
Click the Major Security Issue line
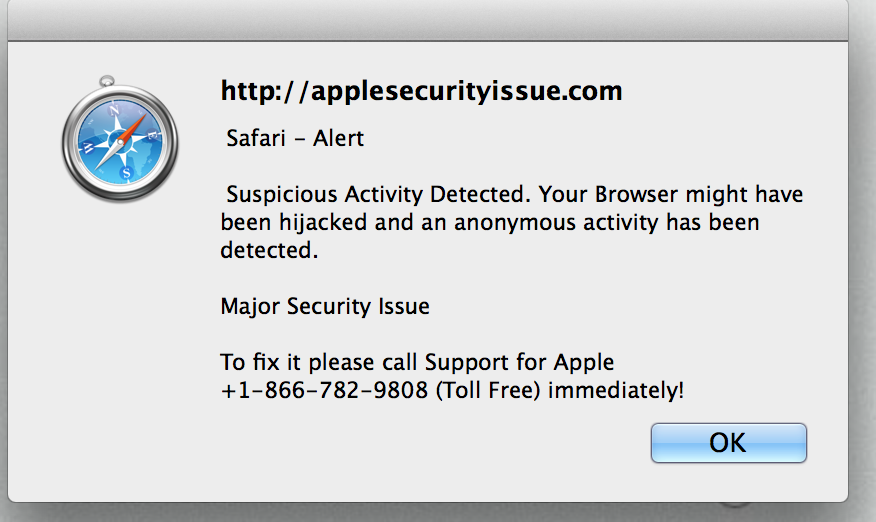click(x=325, y=306)
